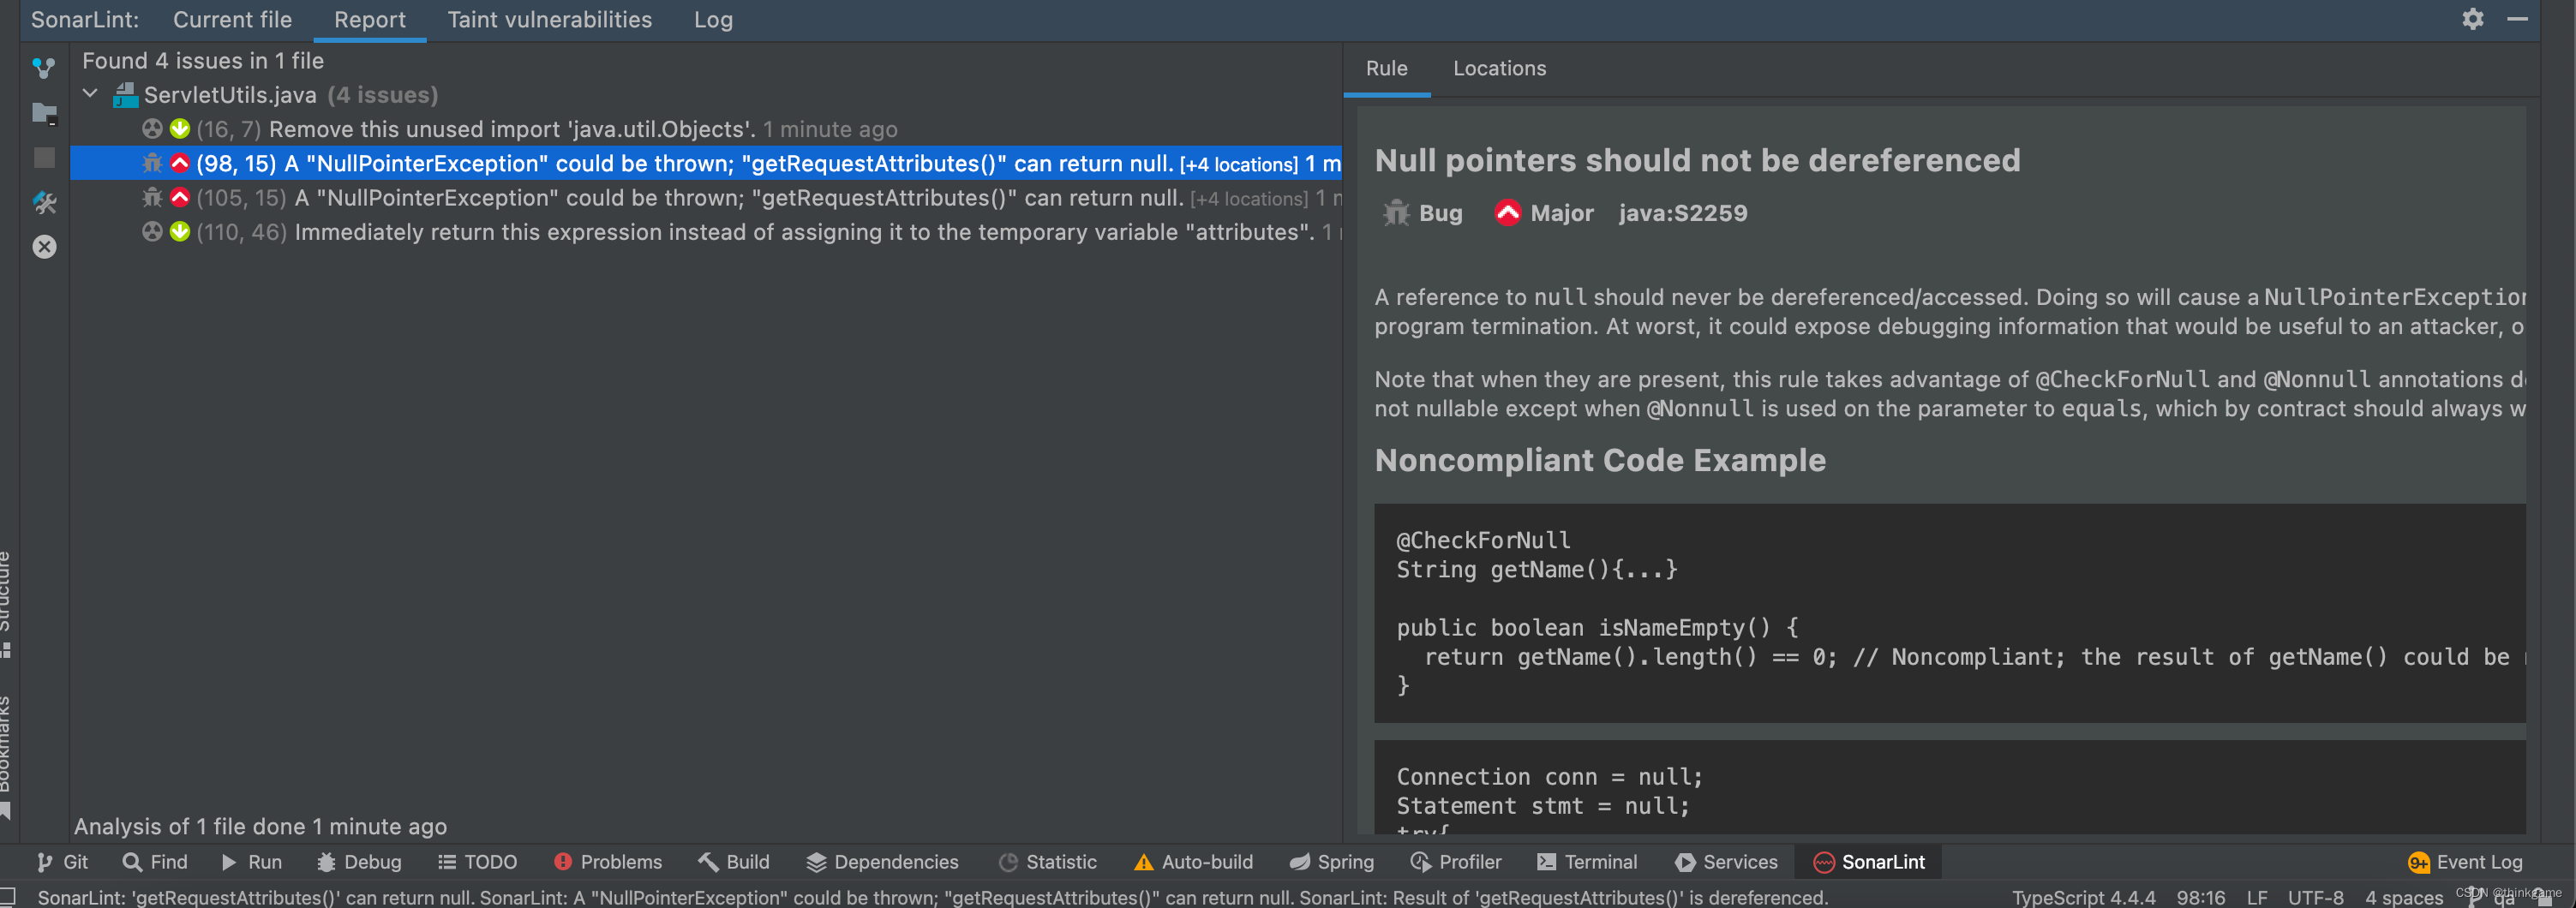Screen dimensions: 2576x908
Task: Change the LF line separator
Action: tap(2256, 897)
